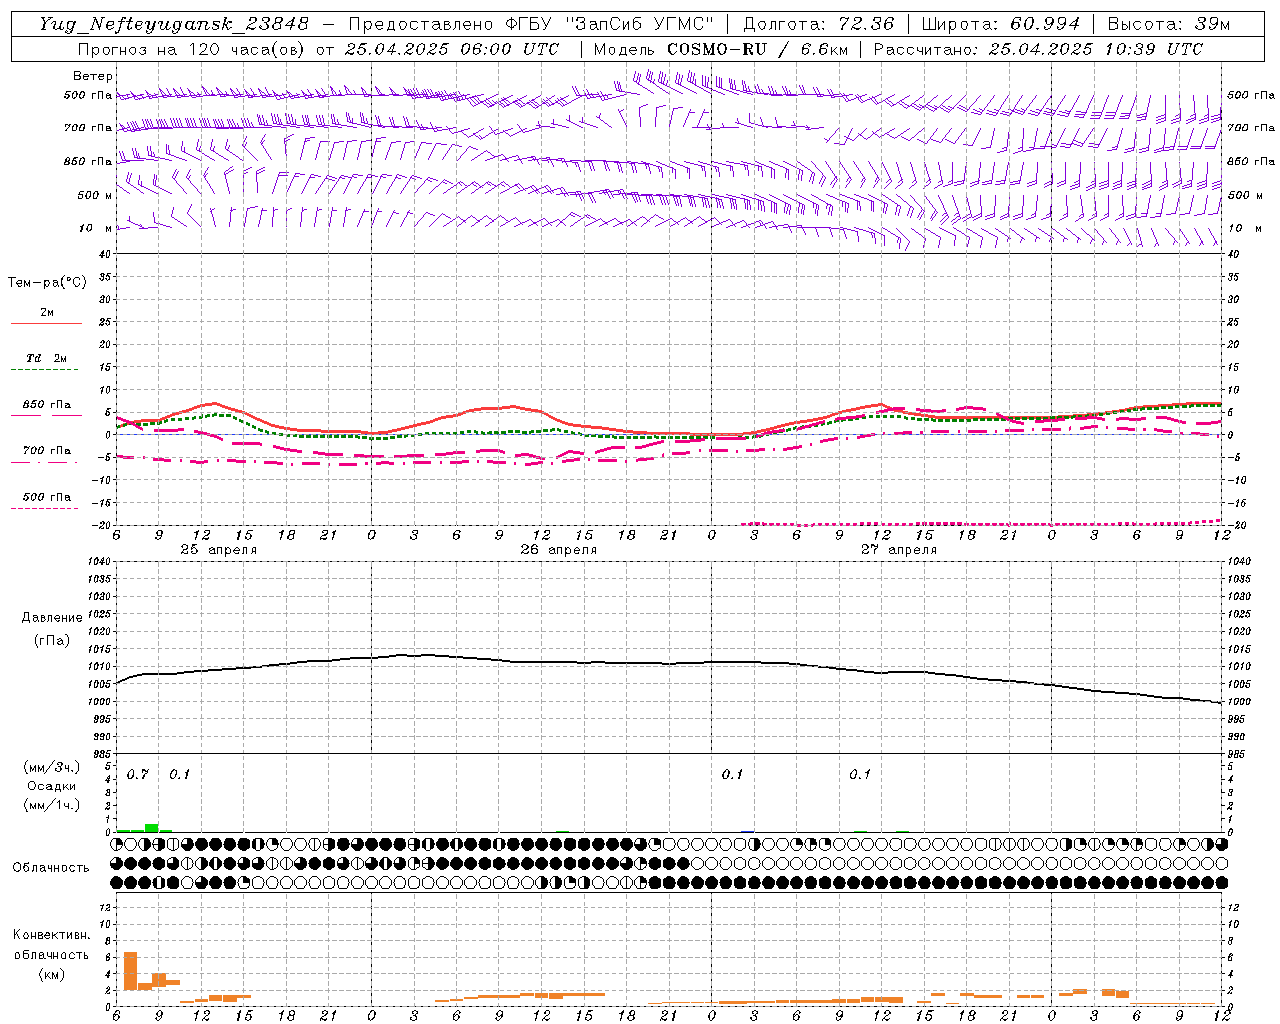Click the (мм/3ч.) unit label

tap(51, 768)
